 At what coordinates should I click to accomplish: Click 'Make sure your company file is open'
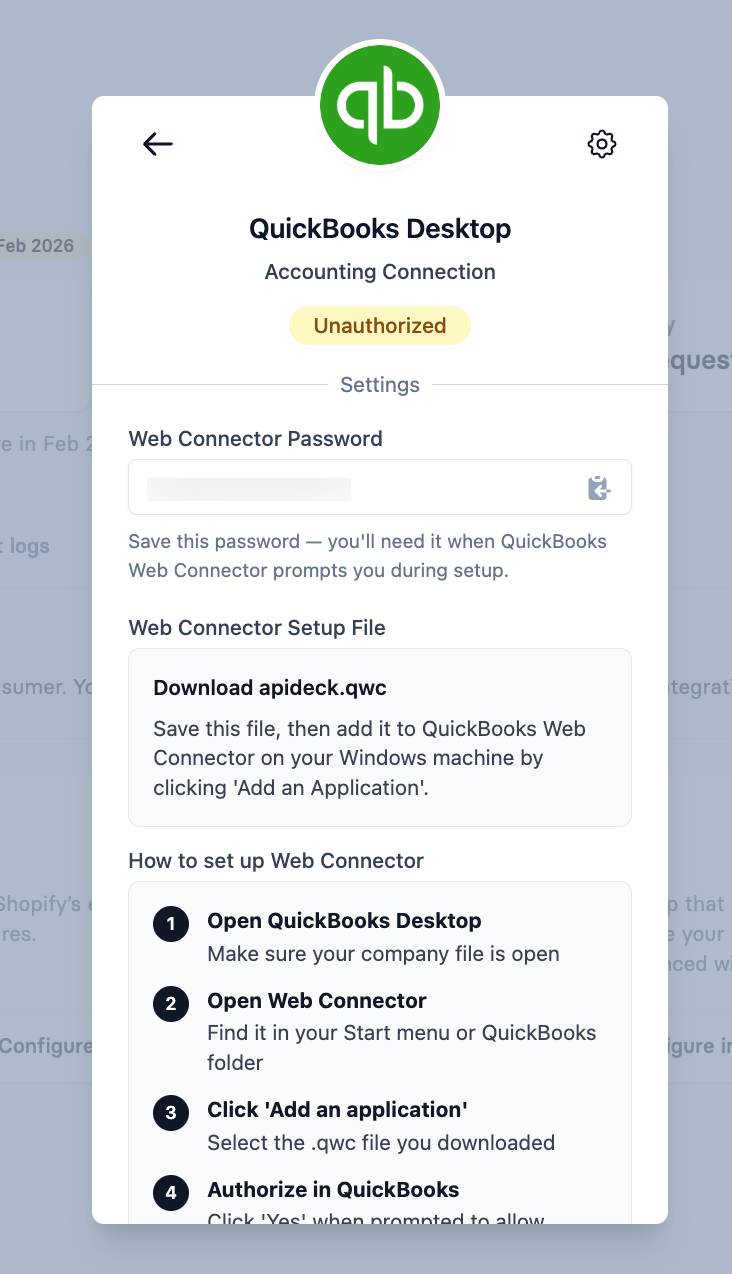pyautogui.click(x=383, y=954)
